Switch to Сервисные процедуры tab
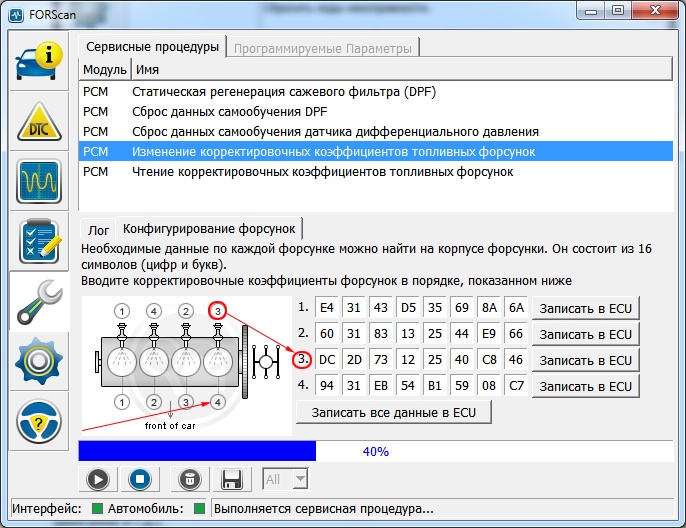The image size is (686, 528). click(x=152, y=47)
